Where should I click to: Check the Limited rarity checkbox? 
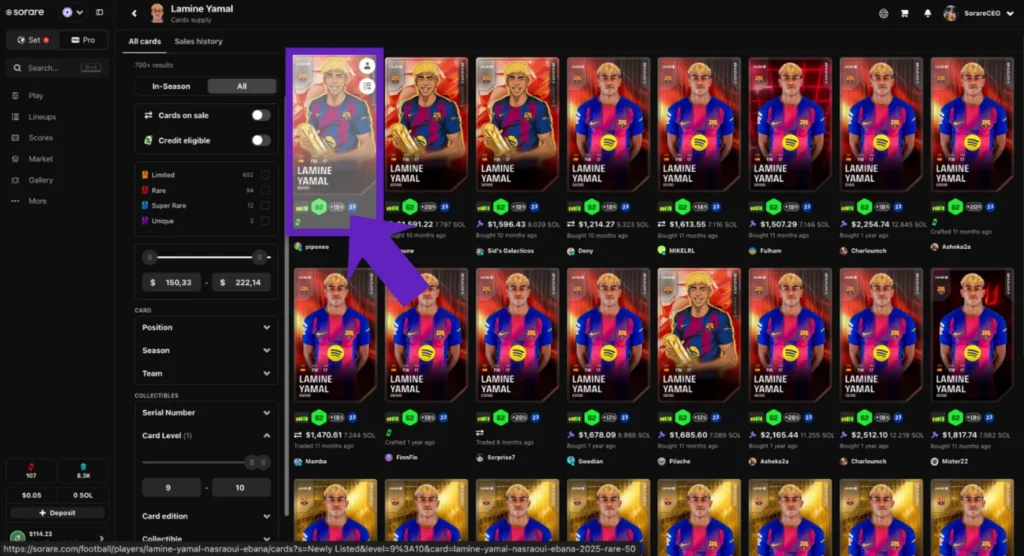coord(265,174)
